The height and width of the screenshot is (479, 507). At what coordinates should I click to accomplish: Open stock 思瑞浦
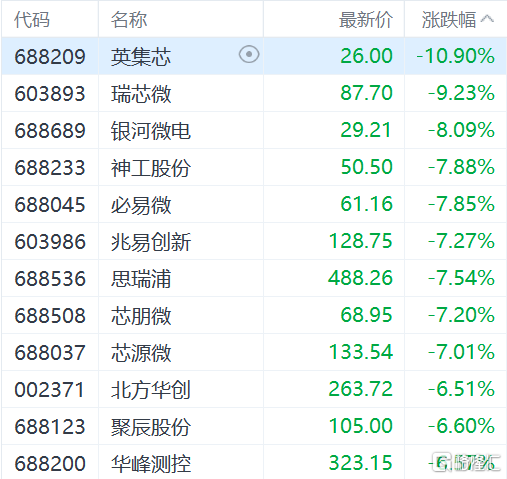pos(141,278)
